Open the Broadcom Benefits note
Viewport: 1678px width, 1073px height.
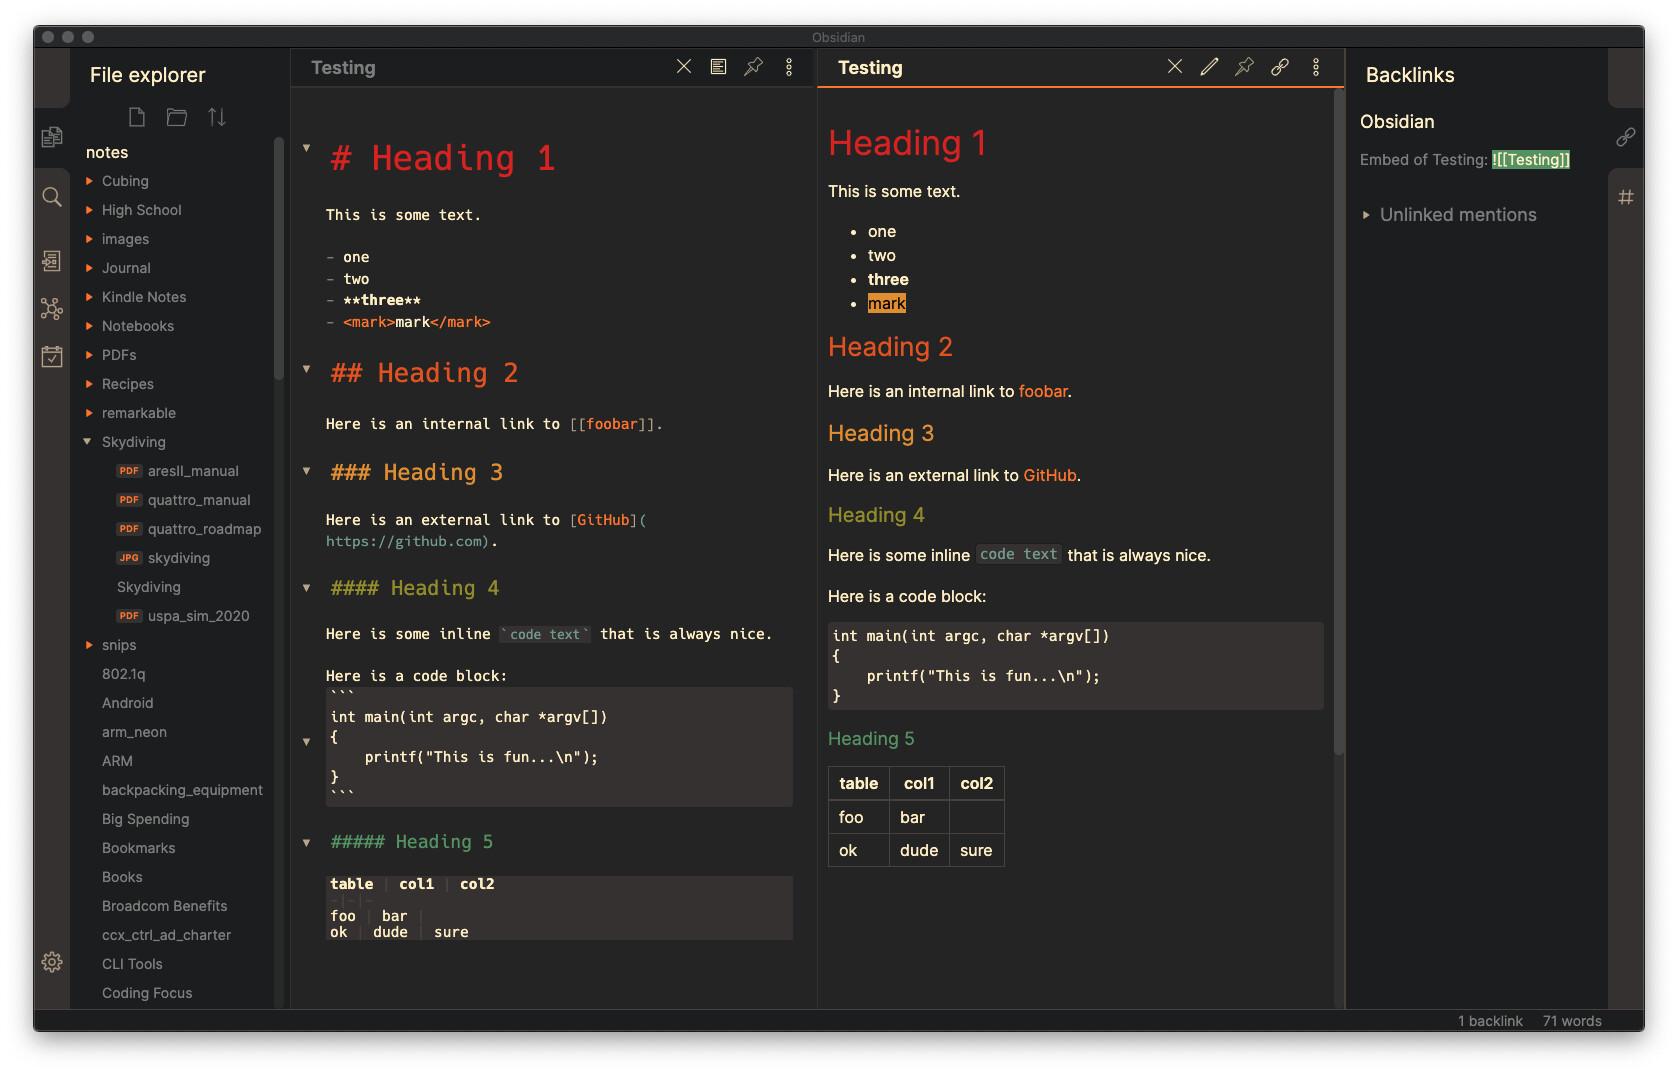(x=165, y=906)
